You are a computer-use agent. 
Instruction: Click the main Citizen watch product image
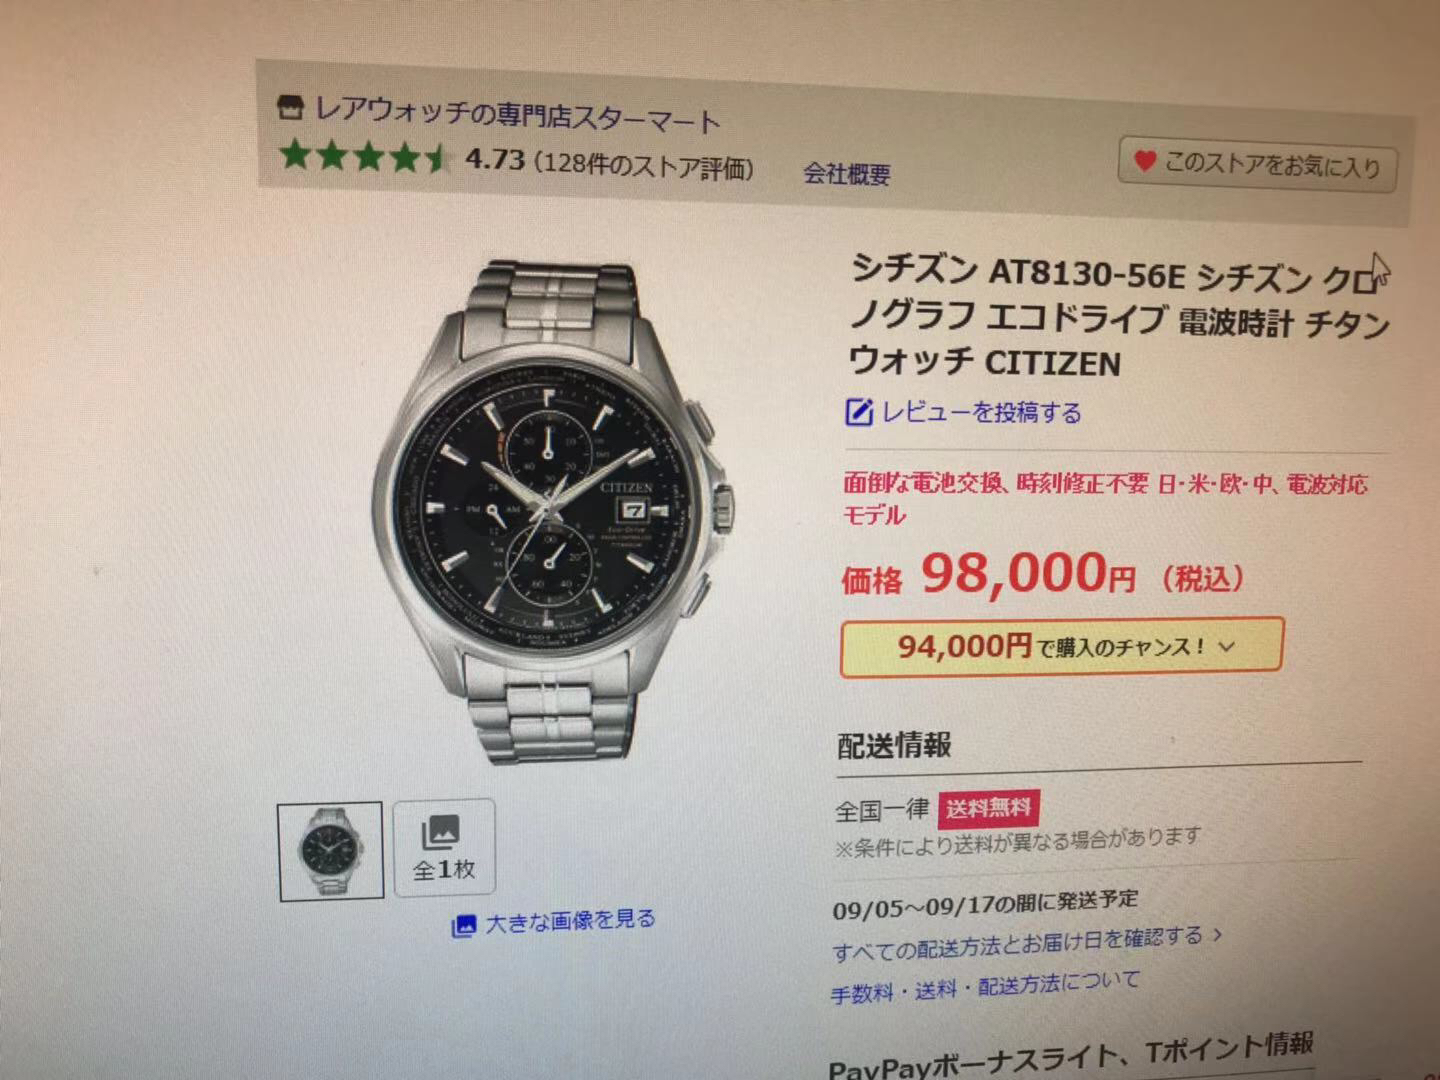coord(552,510)
